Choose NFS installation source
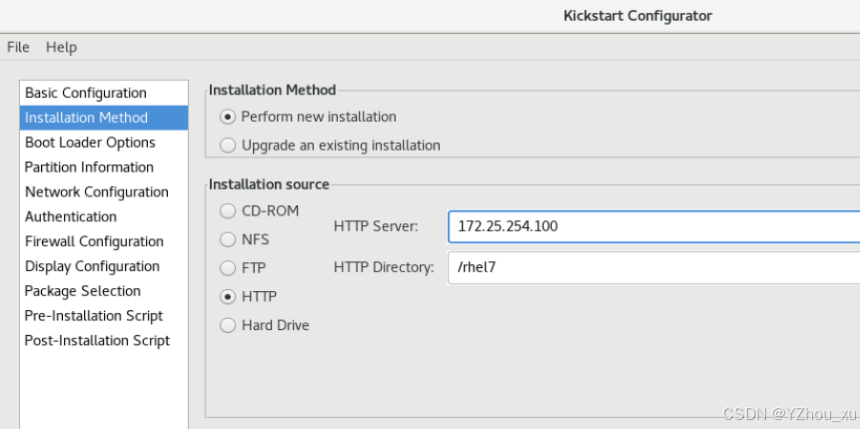Image resolution: width=860 pixels, height=429 pixels. click(x=227, y=240)
